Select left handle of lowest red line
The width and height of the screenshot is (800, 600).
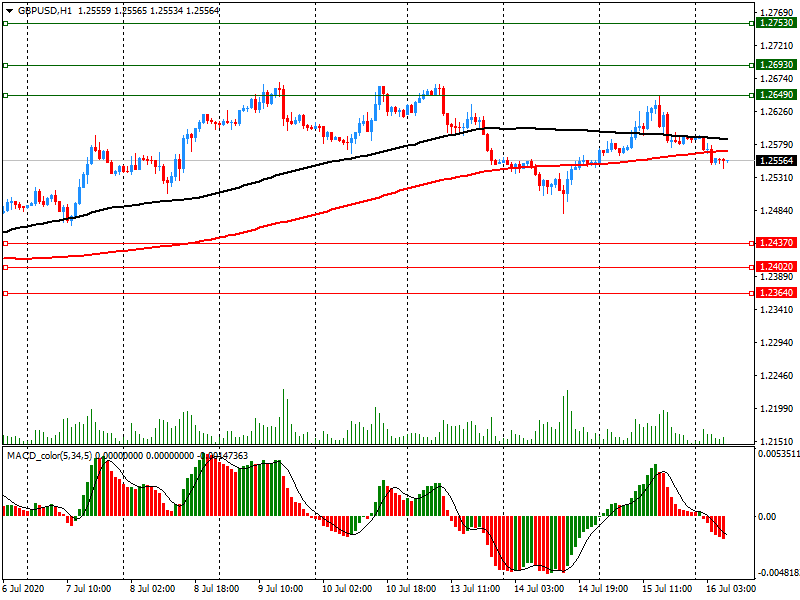pos(5,293)
